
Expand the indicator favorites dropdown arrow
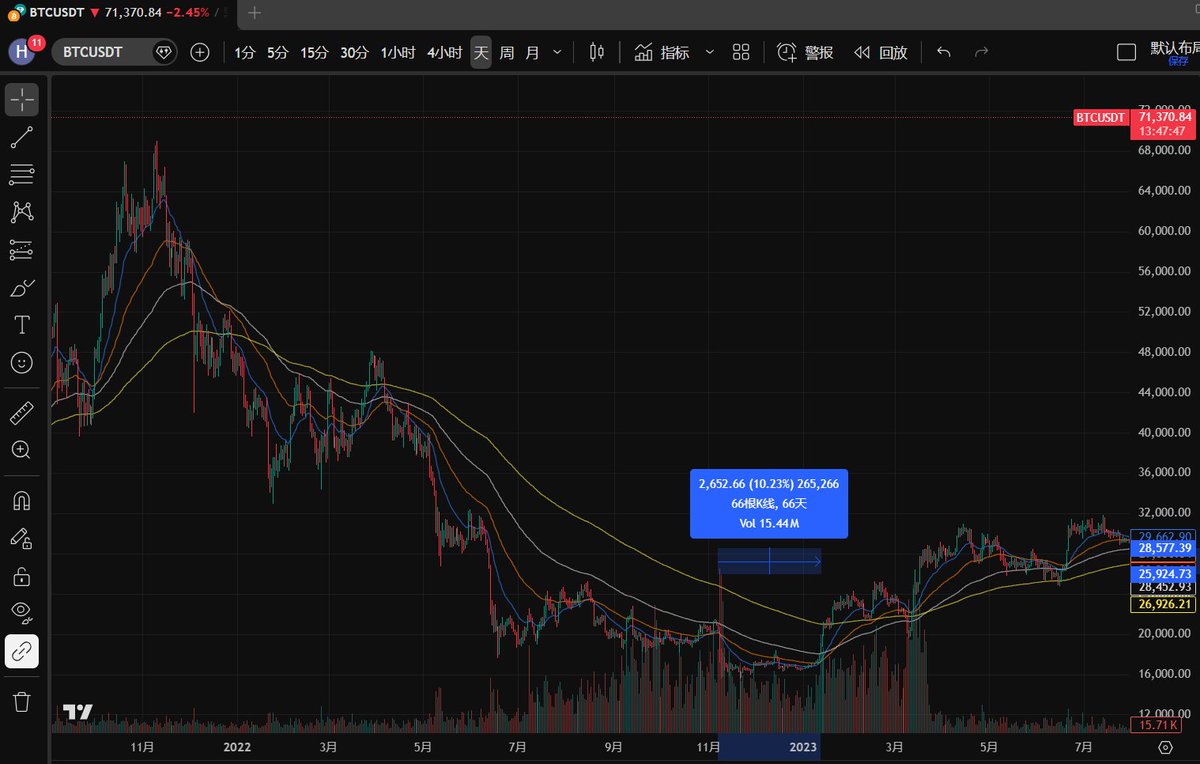[x=709, y=52]
